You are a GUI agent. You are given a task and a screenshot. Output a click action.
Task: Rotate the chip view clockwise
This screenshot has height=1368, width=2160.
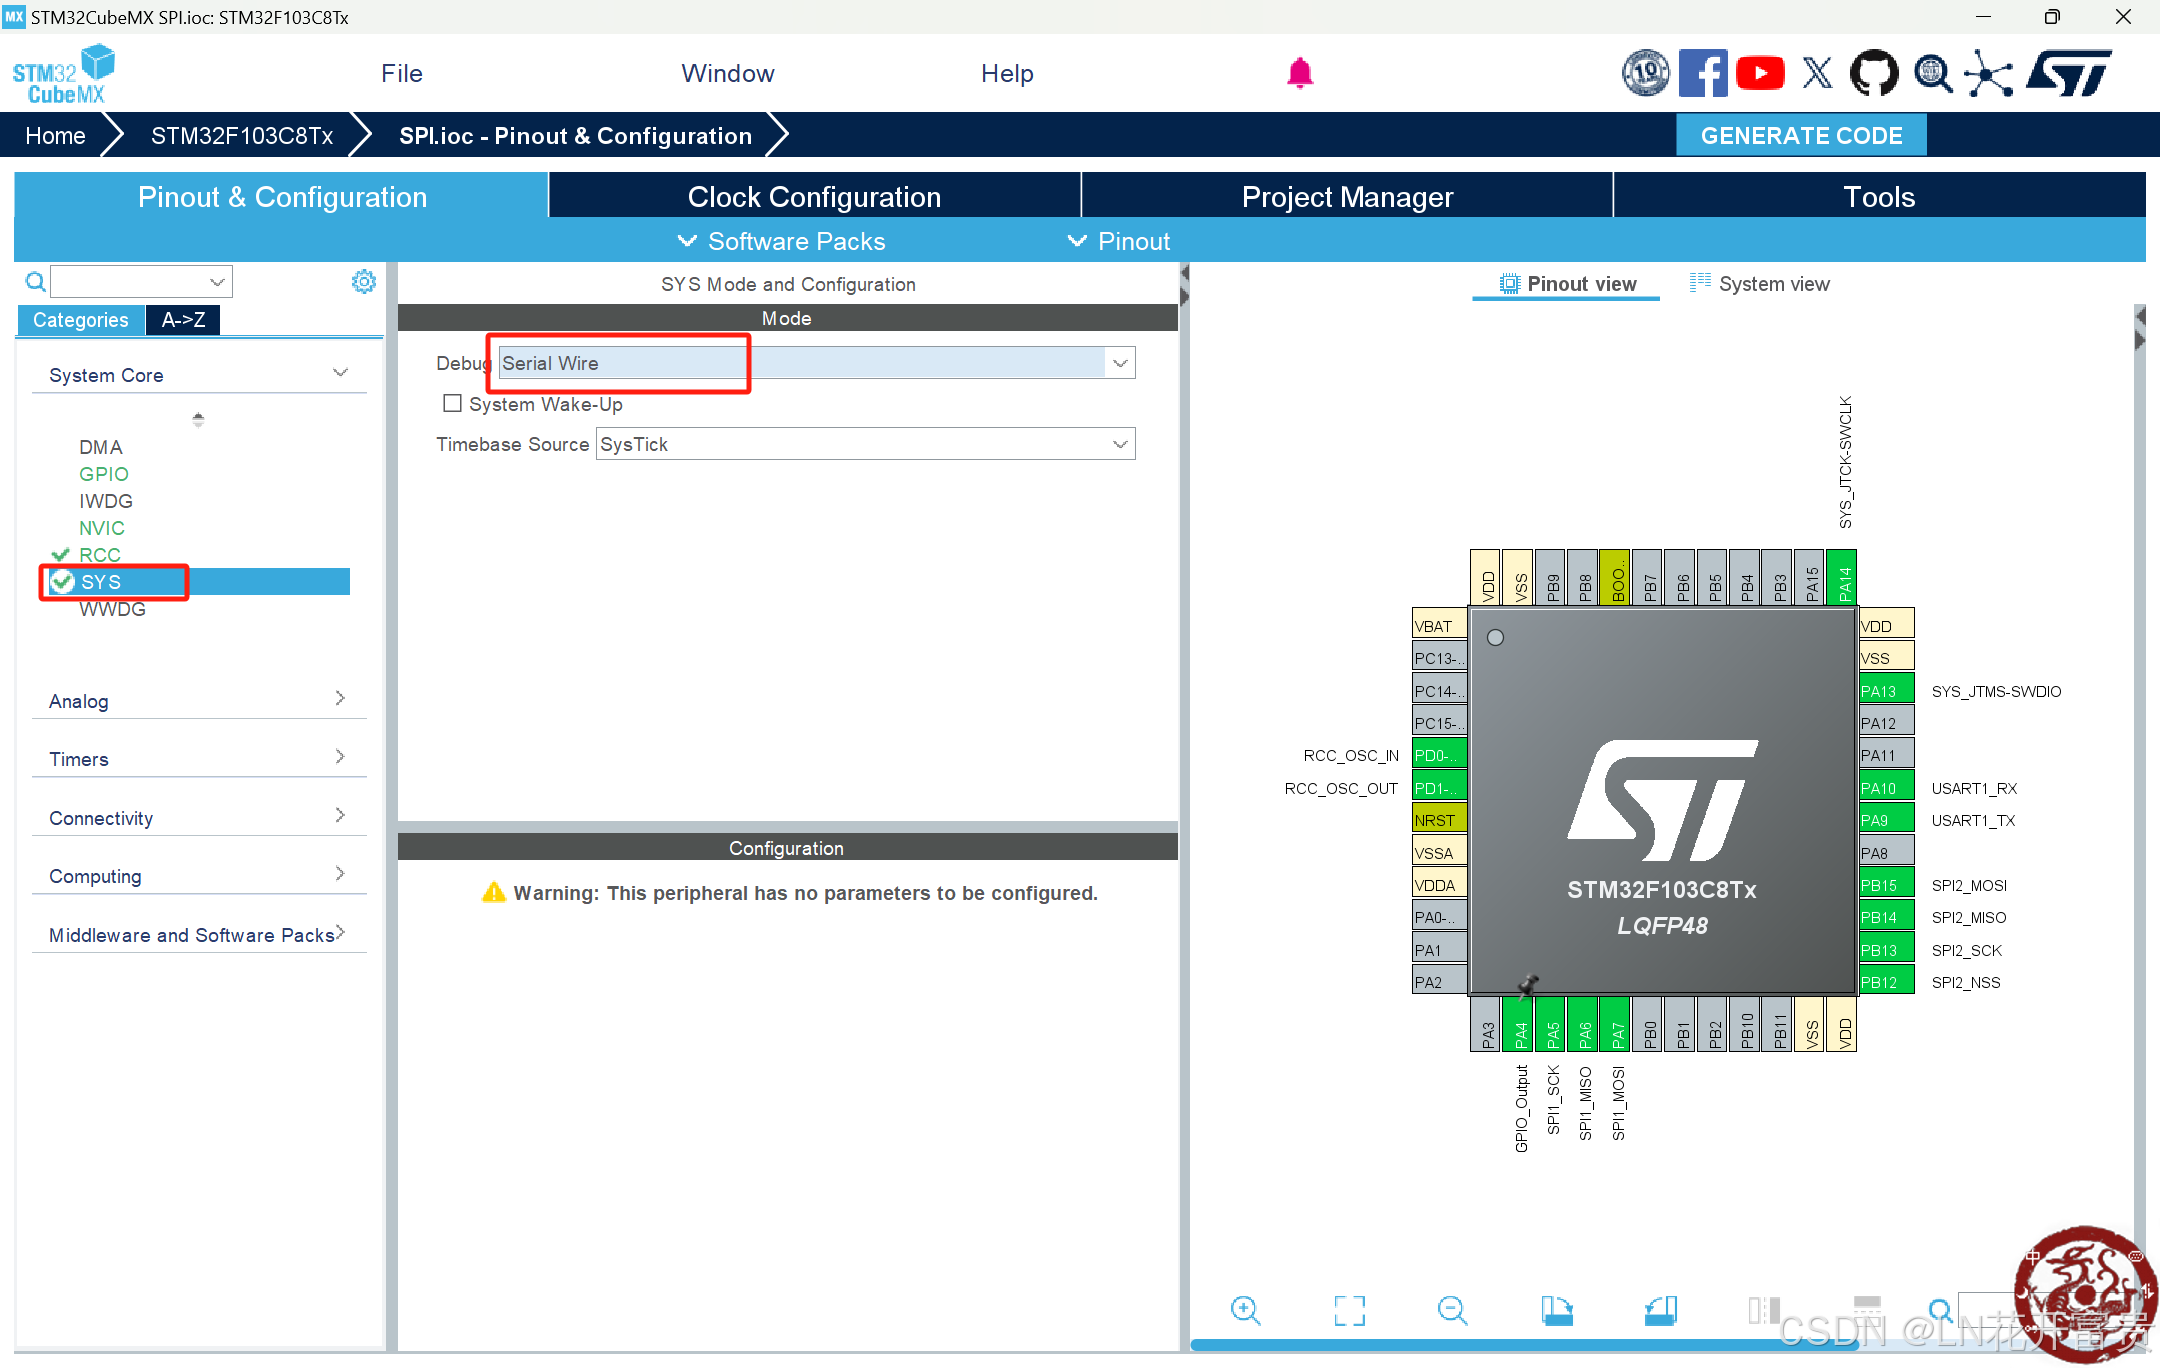(x=1556, y=1310)
